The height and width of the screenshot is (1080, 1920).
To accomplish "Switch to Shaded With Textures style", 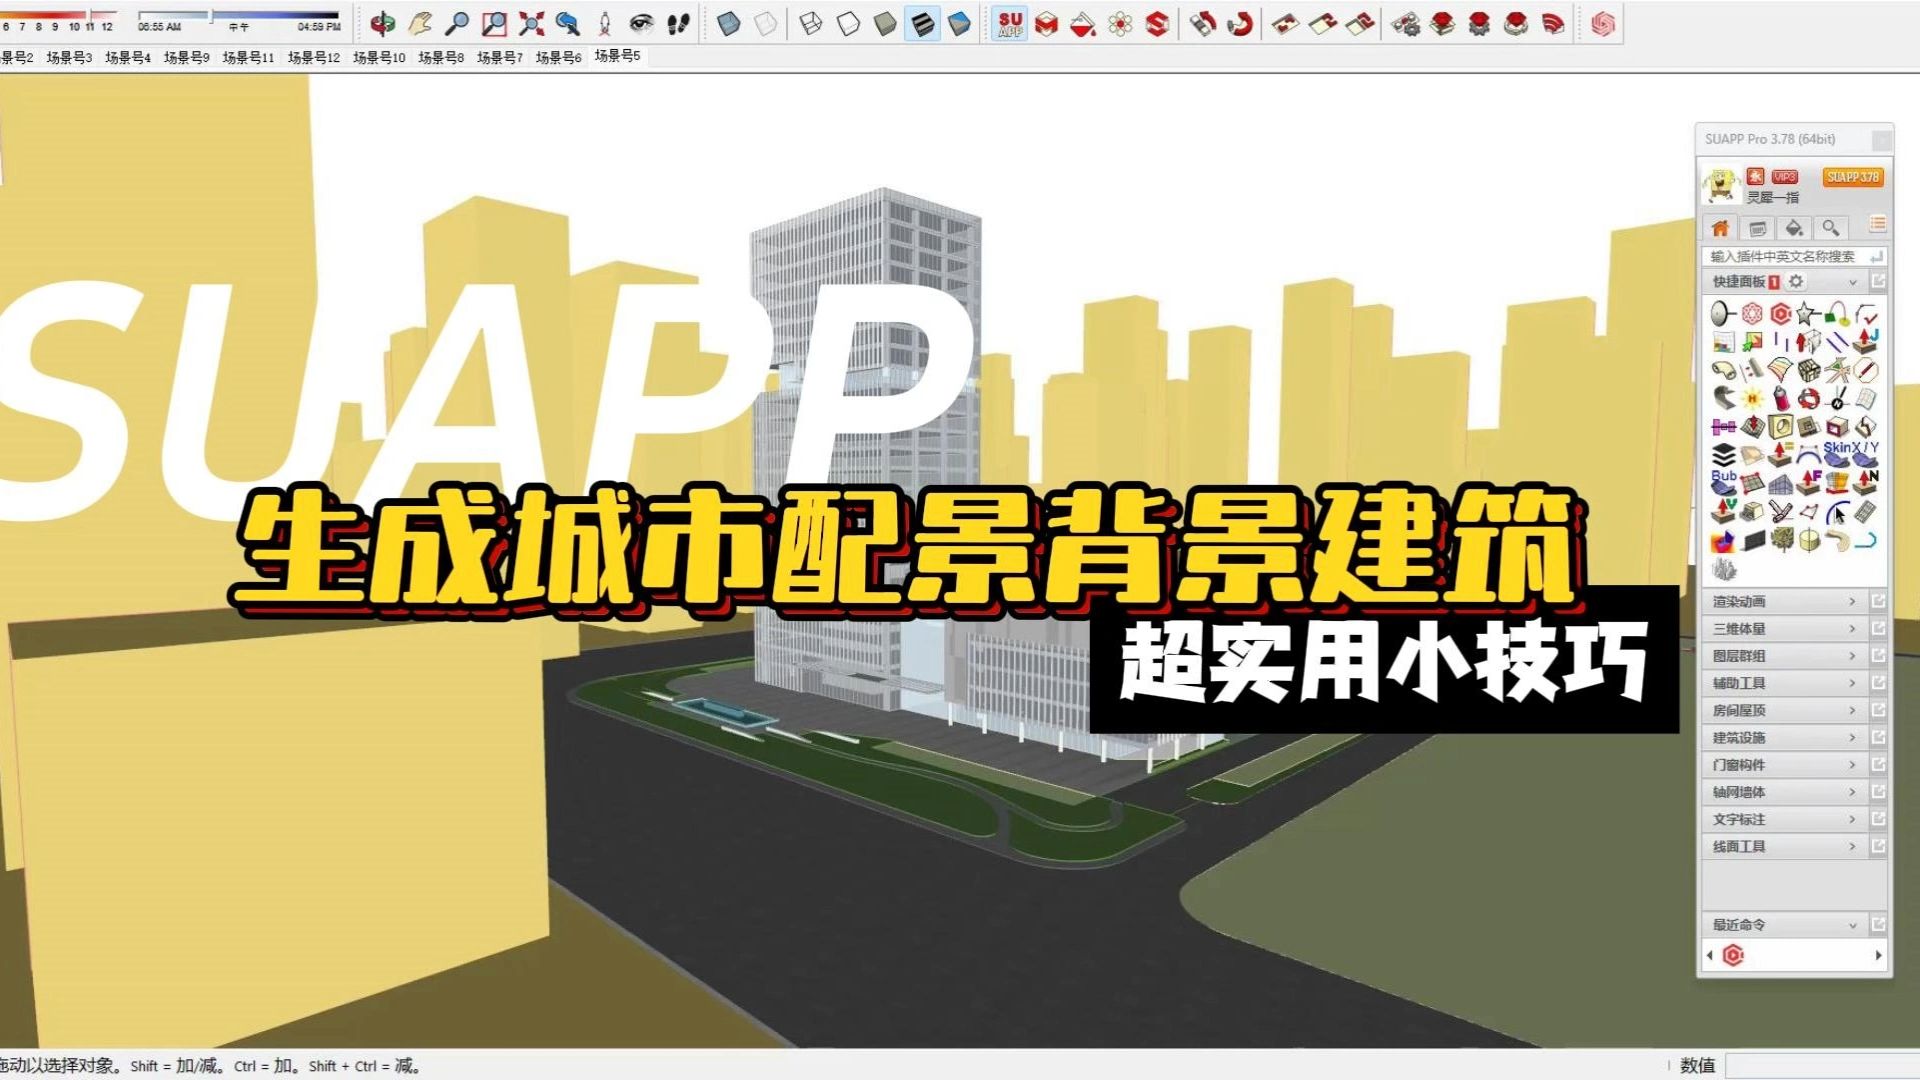I will pyautogui.click(x=922, y=24).
